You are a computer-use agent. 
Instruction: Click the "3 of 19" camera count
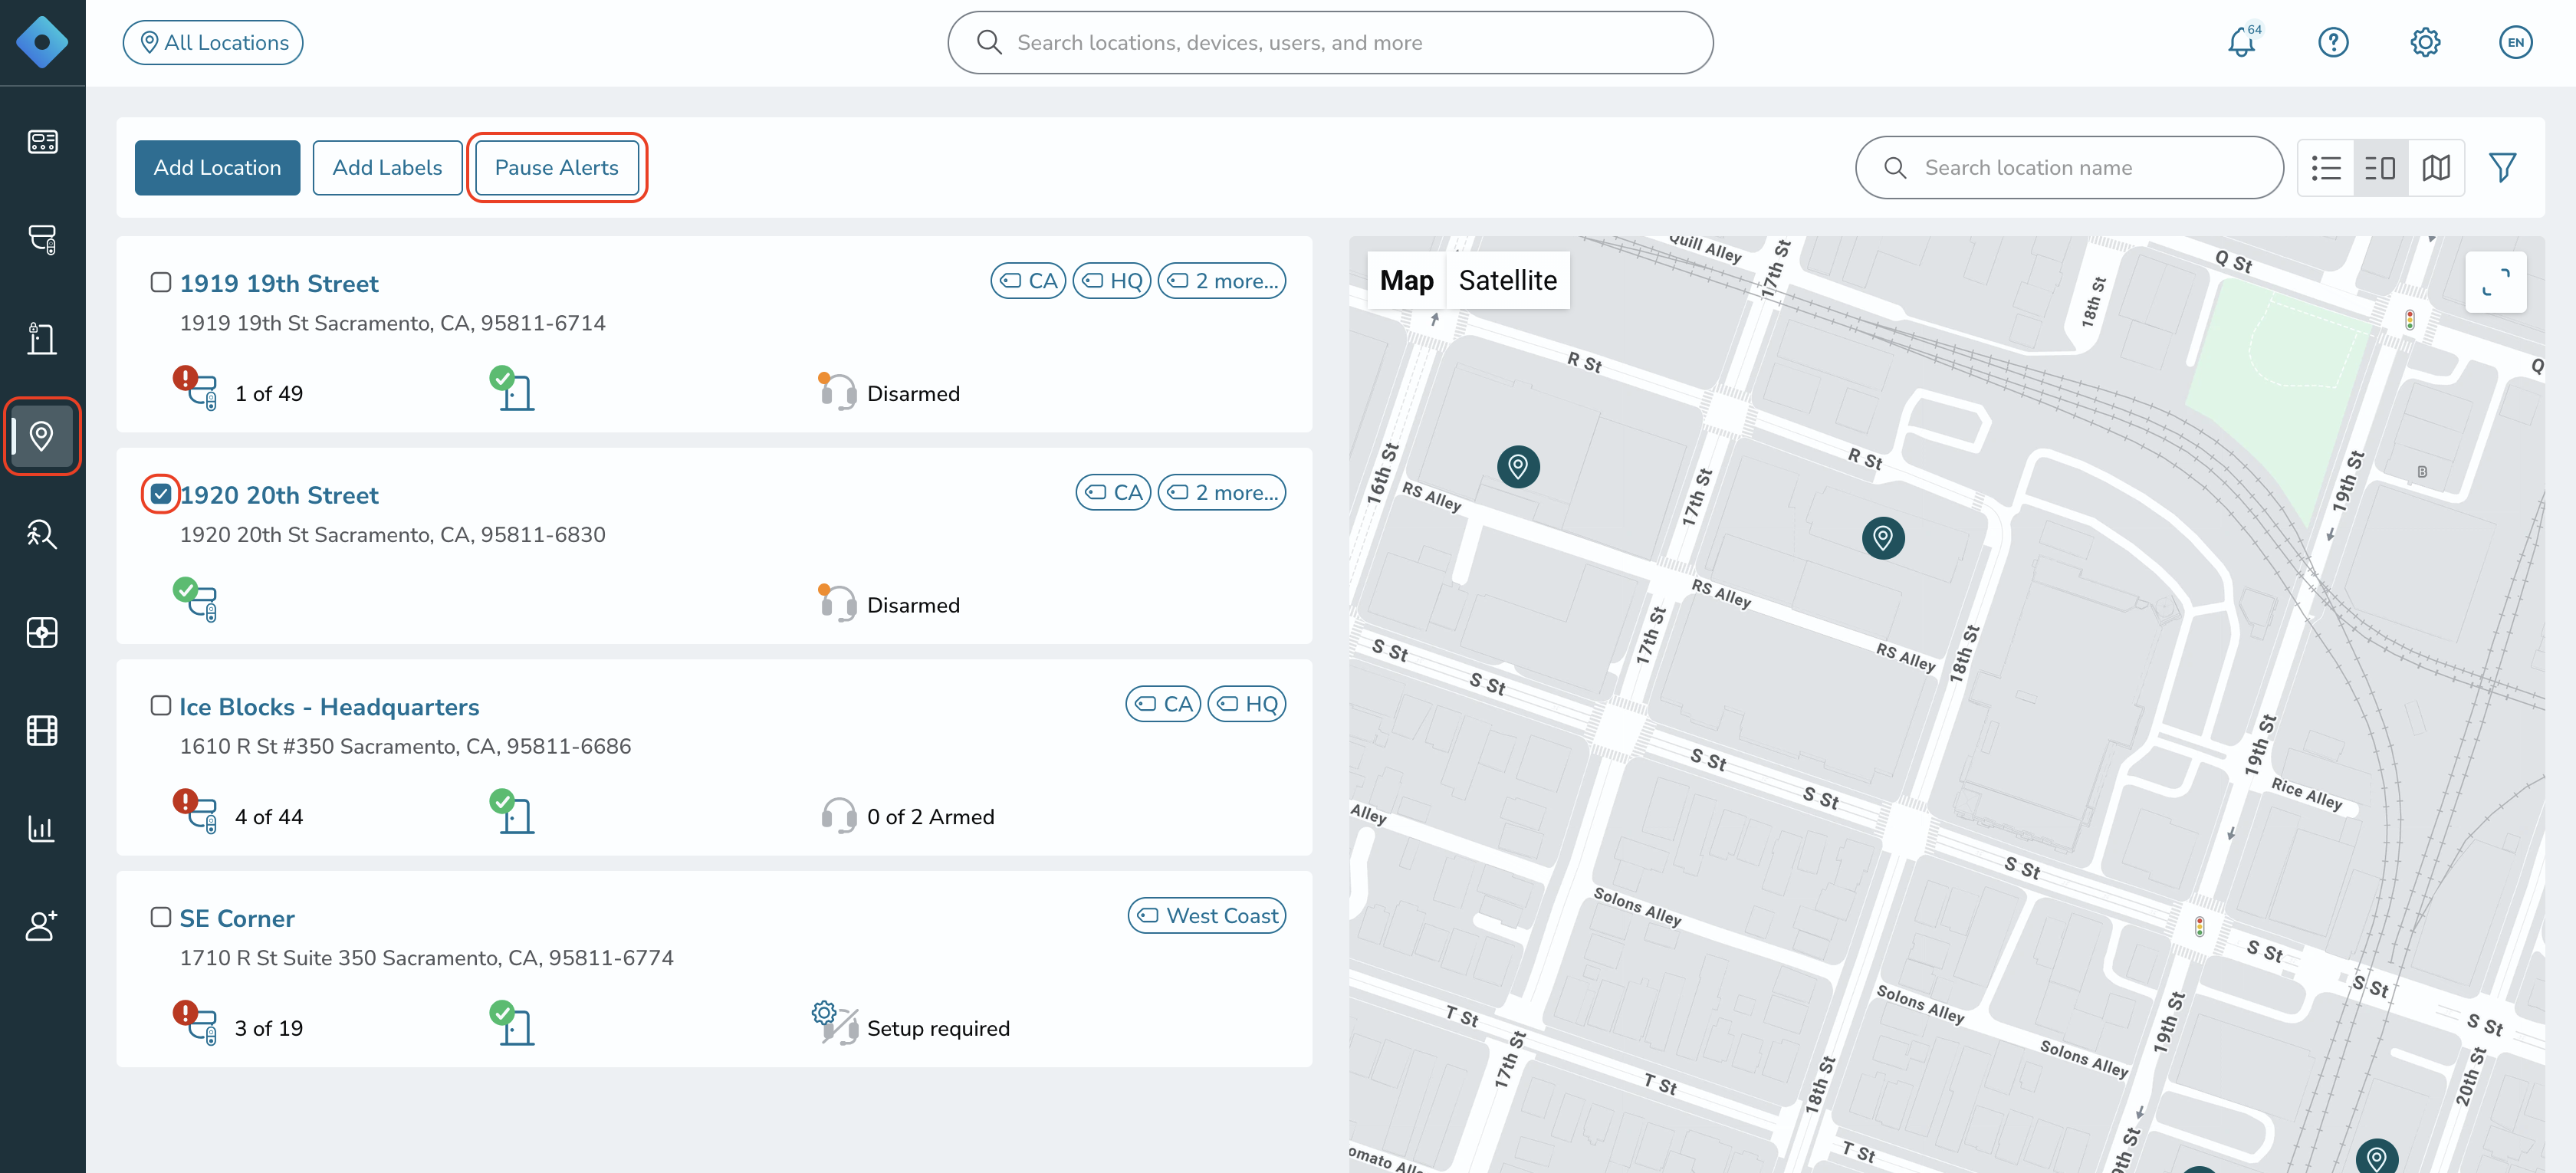[x=269, y=1029]
